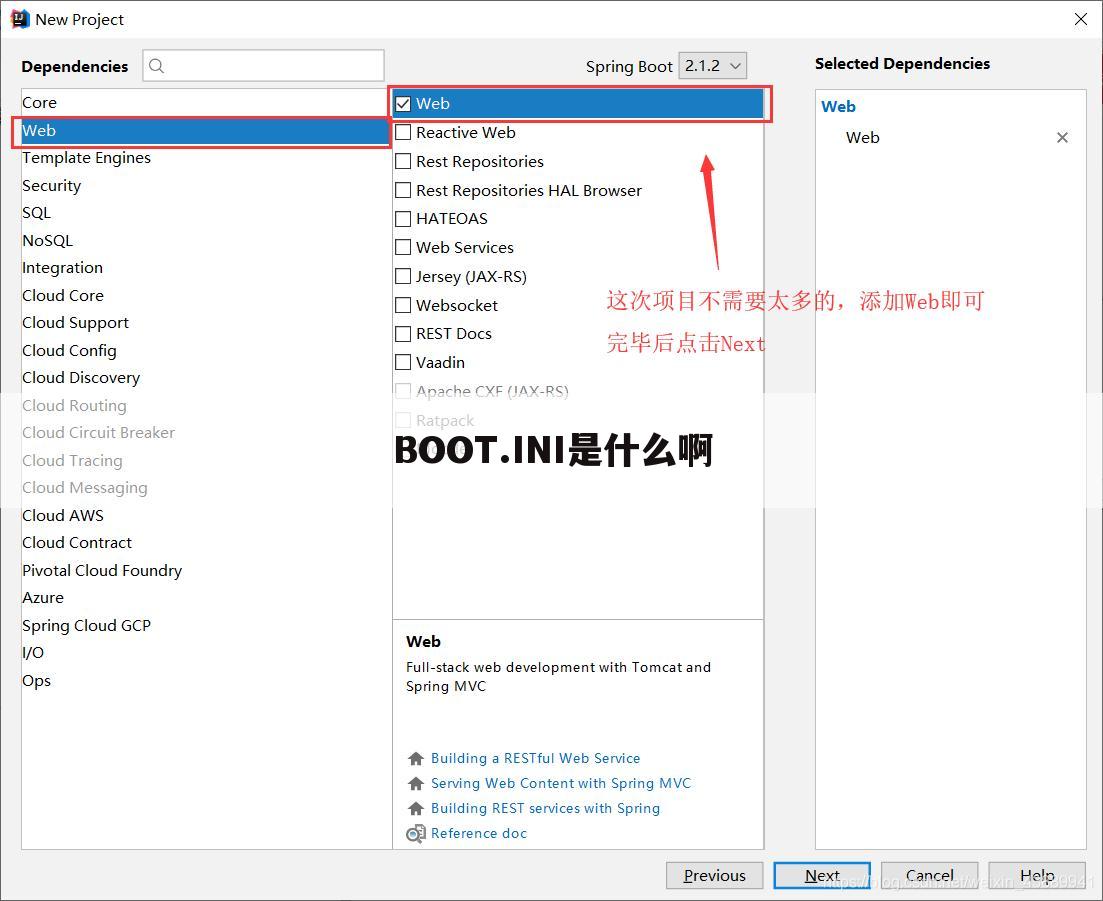Click the Help button
The width and height of the screenshot is (1103, 901).
(1037, 876)
